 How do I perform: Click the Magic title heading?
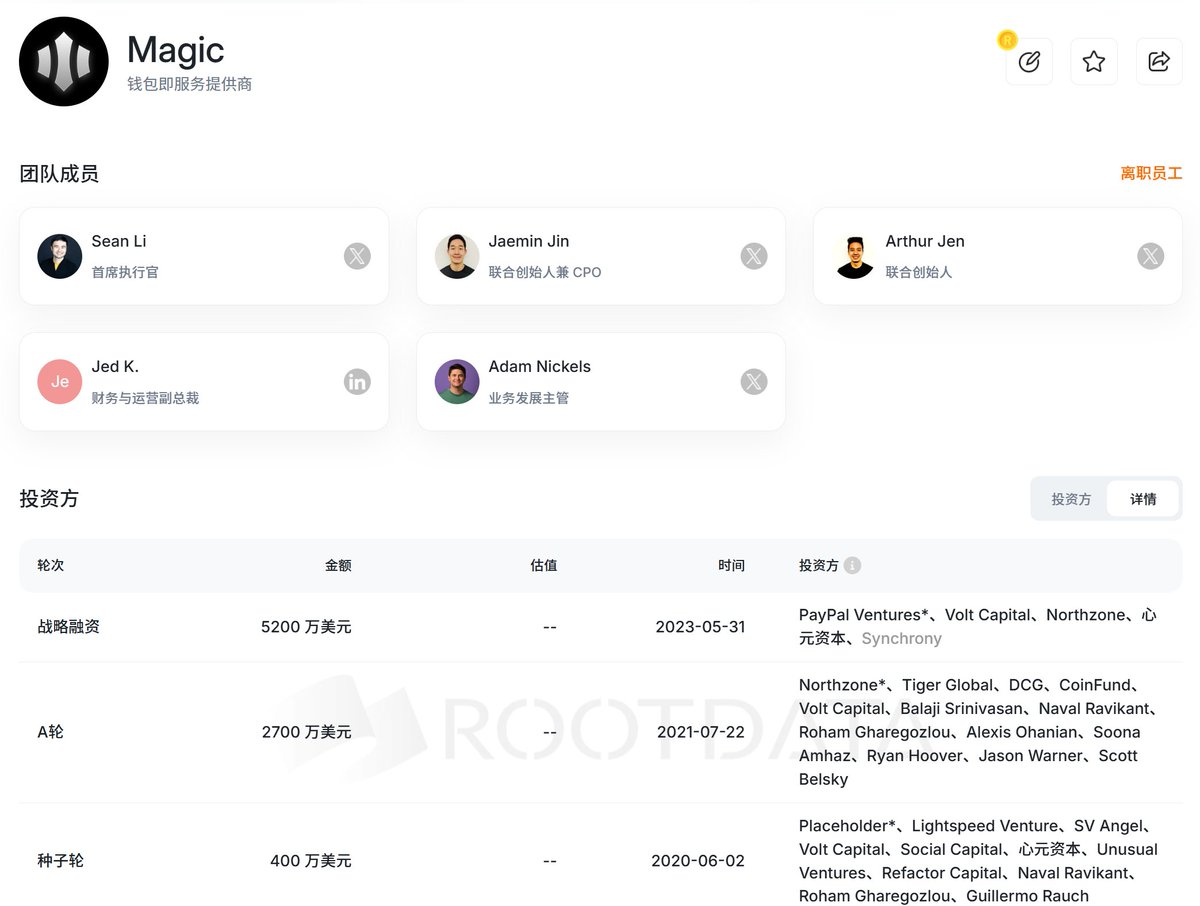click(x=176, y=49)
